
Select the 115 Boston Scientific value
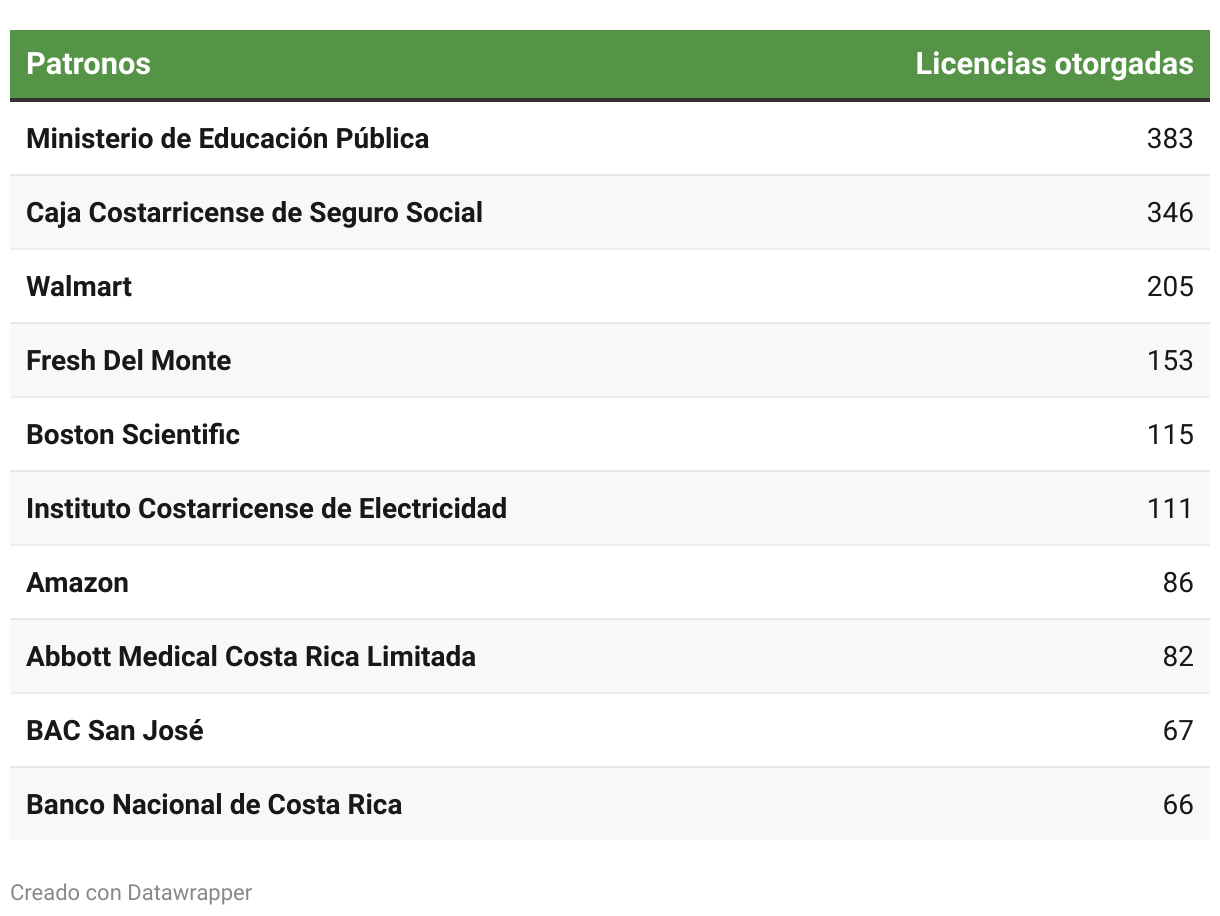(x=1170, y=435)
